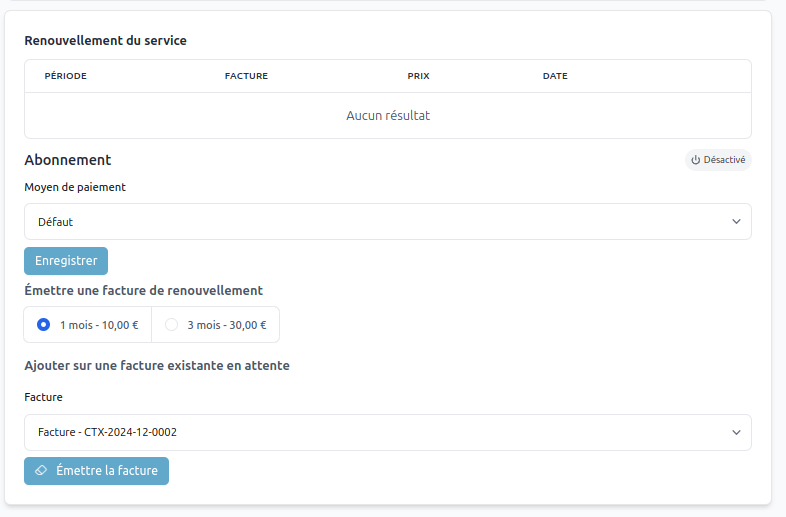The height and width of the screenshot is (517, 786).
Task: Select the PRIX column header
Action: (418, 76)
